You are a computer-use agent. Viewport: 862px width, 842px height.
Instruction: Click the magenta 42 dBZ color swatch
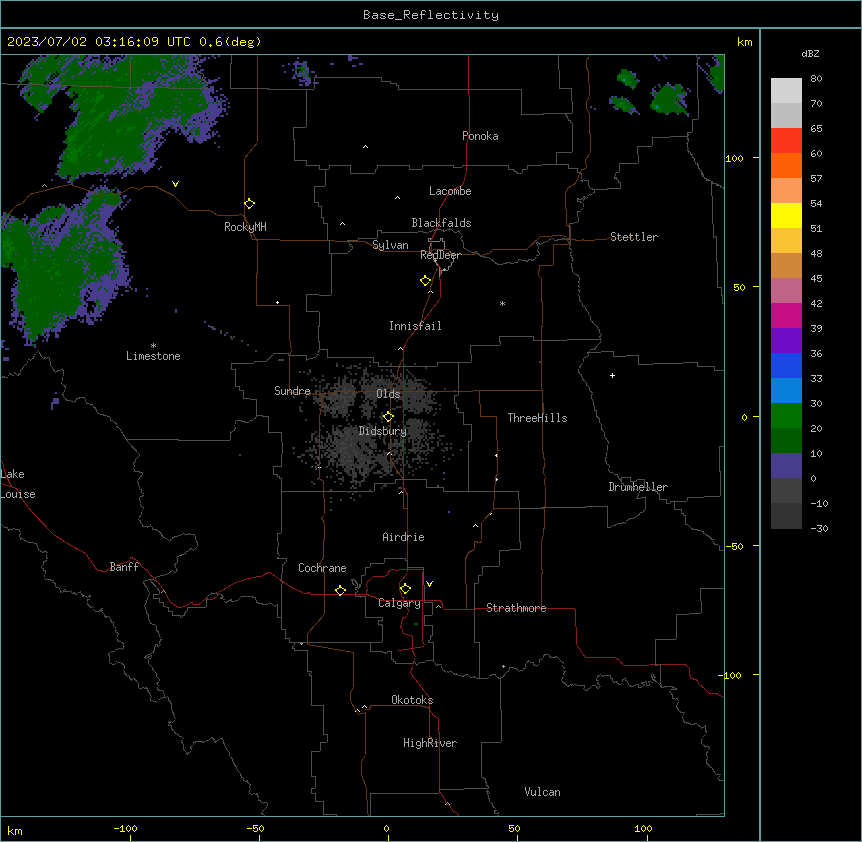click(786, 315)
